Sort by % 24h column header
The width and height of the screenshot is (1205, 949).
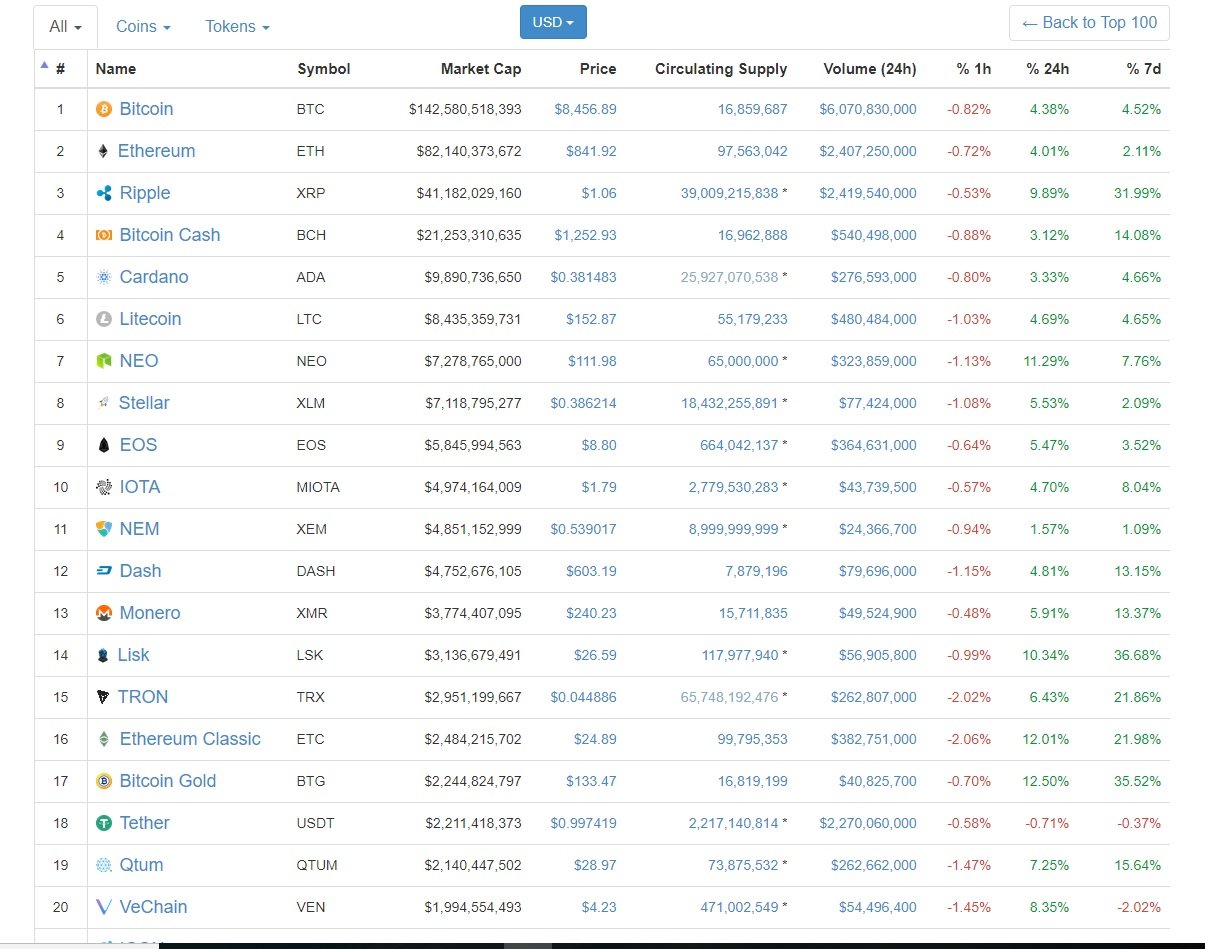1047,69
